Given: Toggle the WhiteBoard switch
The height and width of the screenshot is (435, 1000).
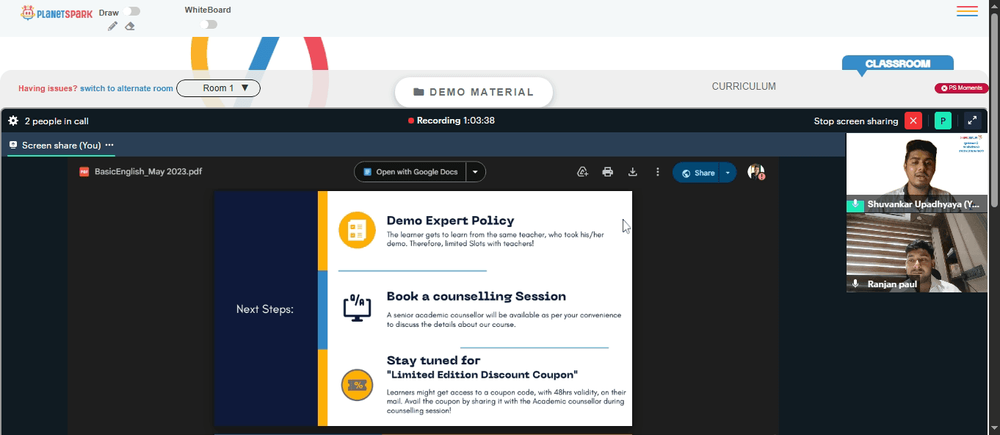Looking at the screenshot, I should pyautogui.click(x=209, y=24).
